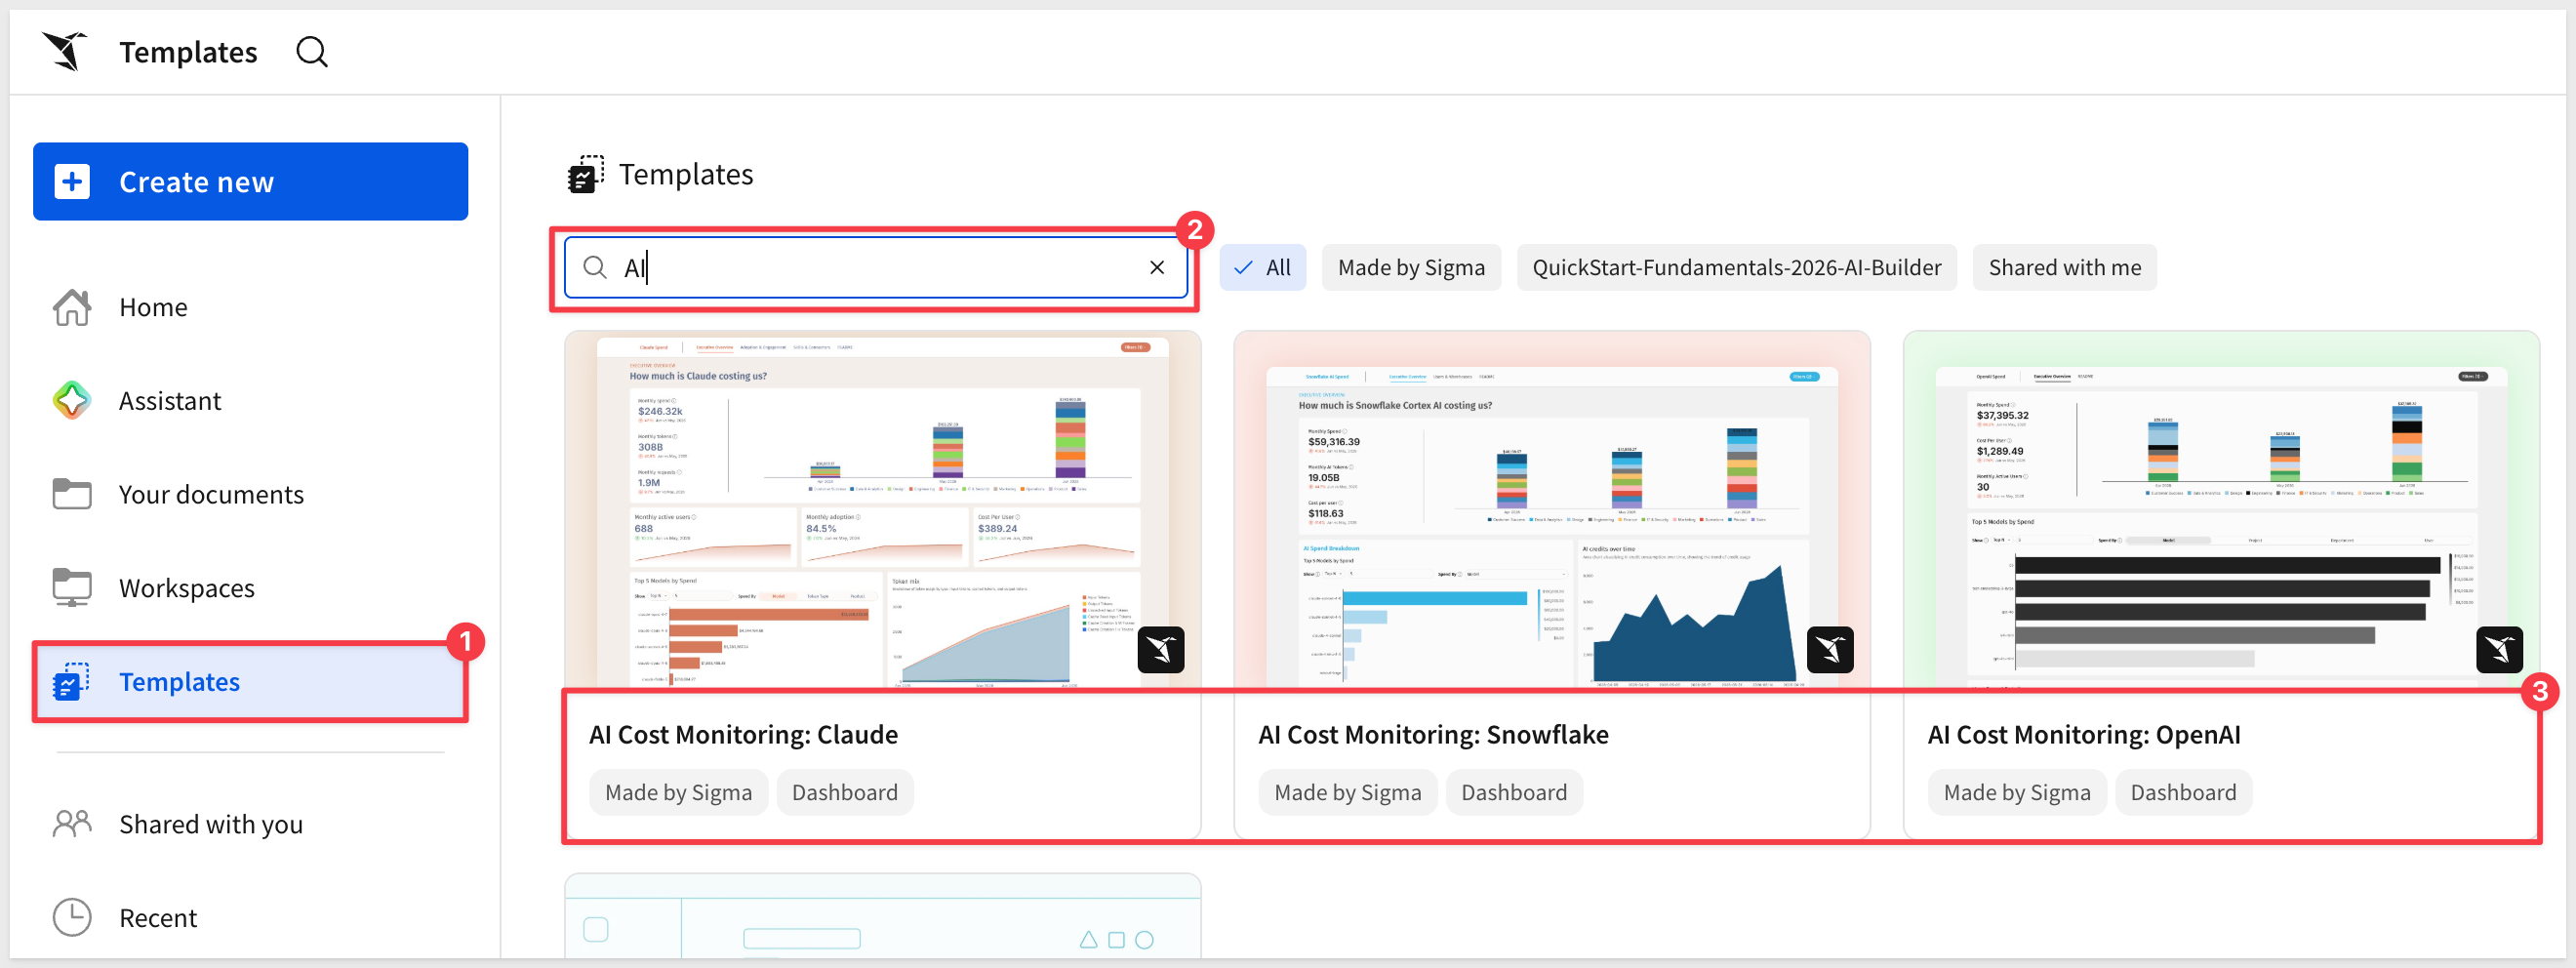Open the AI Cost Monitoring: OpenAI thumbnail

pos(2221,510)
